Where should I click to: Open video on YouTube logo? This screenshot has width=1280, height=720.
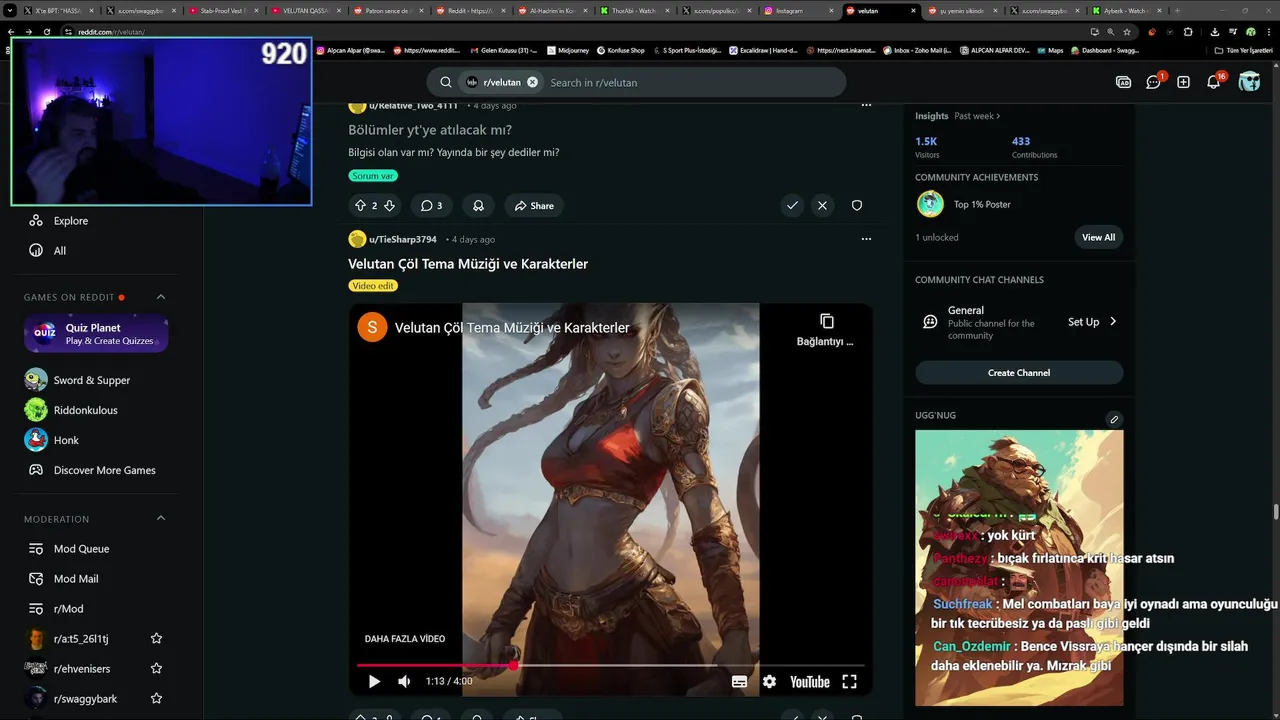tap(809, 681)
